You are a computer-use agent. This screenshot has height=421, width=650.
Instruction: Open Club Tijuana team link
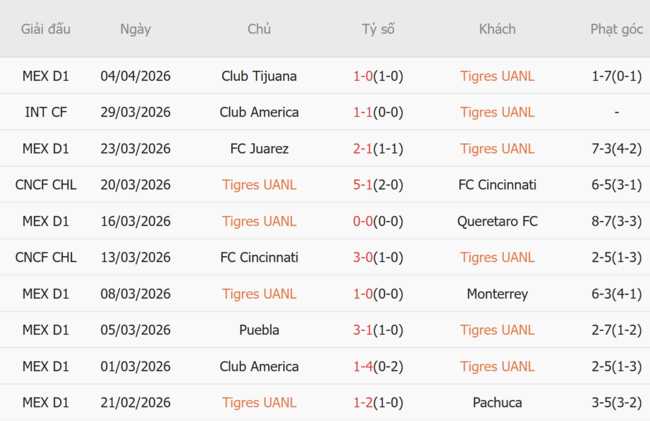click(x=259, y=76)
